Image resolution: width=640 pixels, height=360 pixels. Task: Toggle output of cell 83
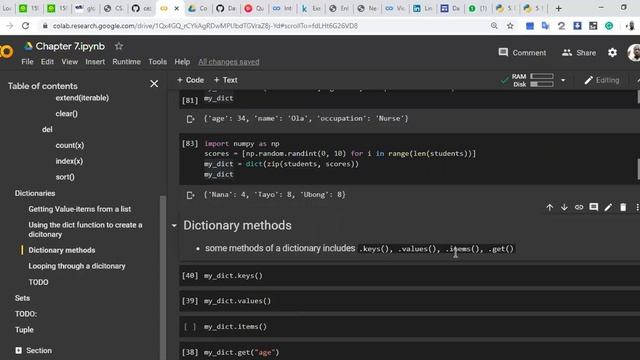pyautogui.click(x=190, y=195)
